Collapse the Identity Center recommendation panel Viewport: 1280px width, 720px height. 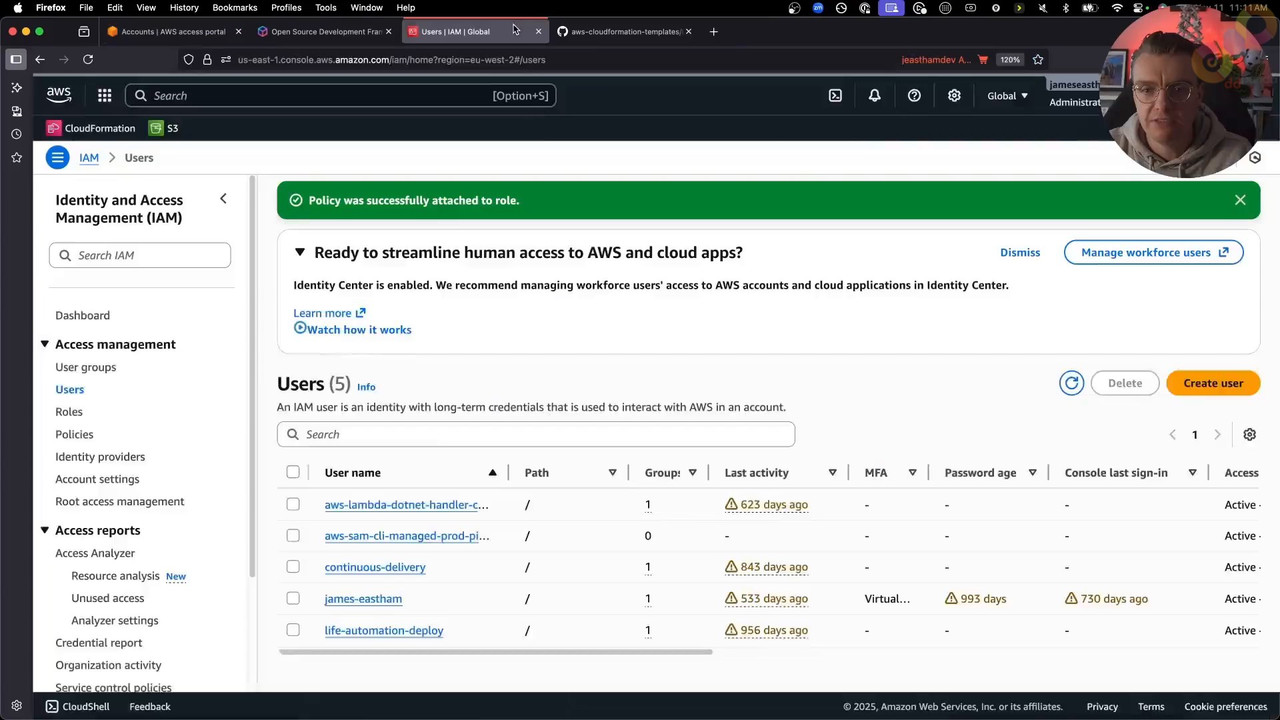point(299,252)
